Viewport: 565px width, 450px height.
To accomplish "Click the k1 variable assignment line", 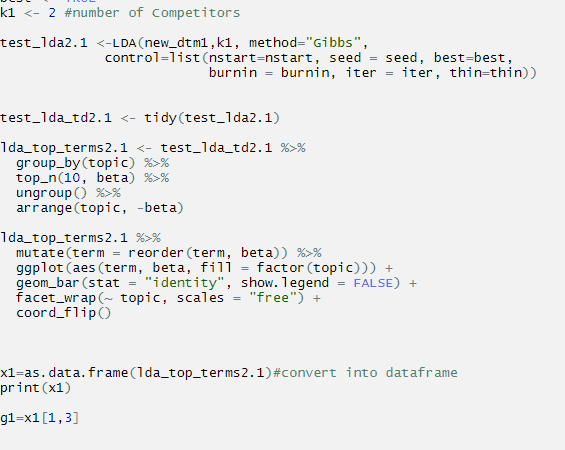I will pos(120,13).
